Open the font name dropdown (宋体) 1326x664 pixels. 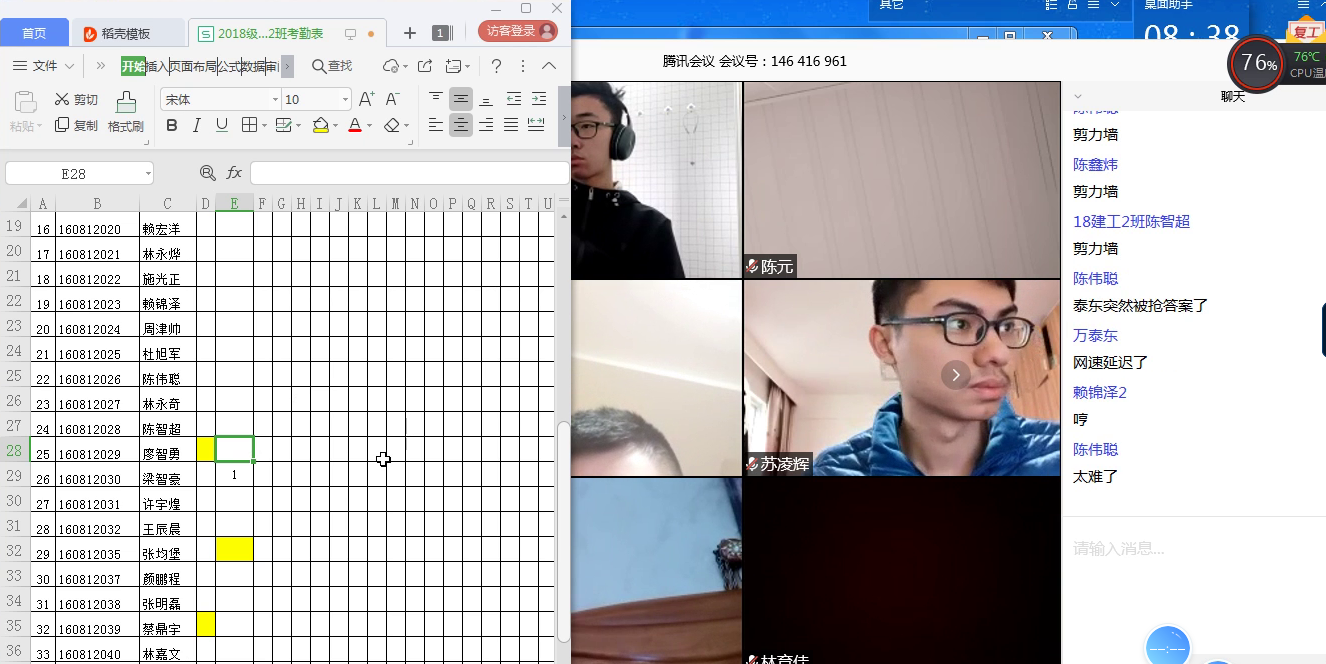click(x=275, y=100)
